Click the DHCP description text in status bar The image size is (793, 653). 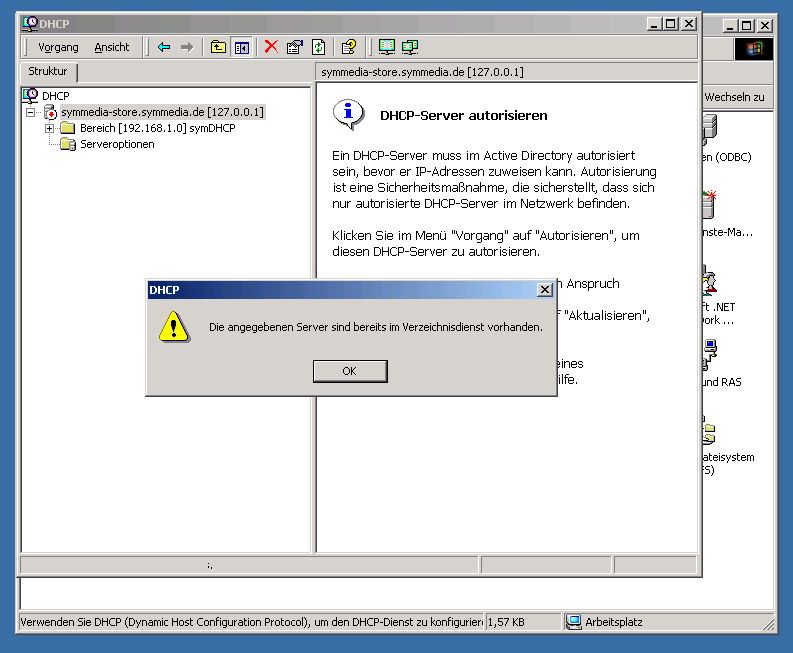click(251, 622)
